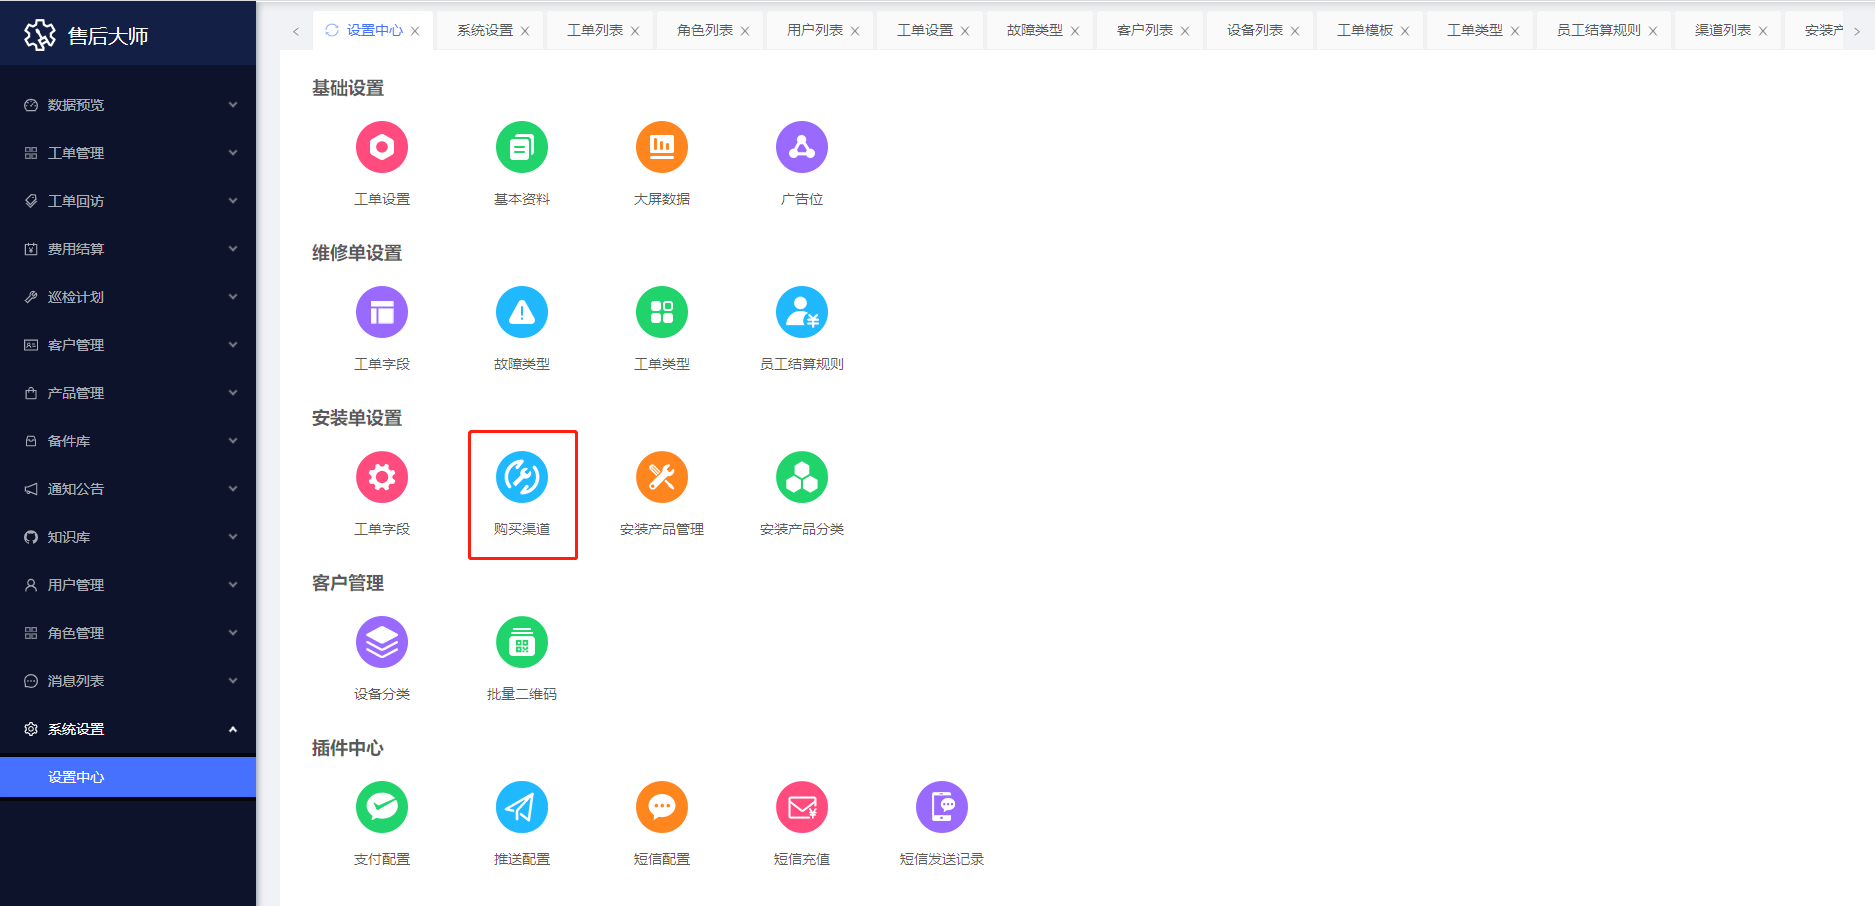Expand the 备件库 sidebar menu

(x=128, y=441)
